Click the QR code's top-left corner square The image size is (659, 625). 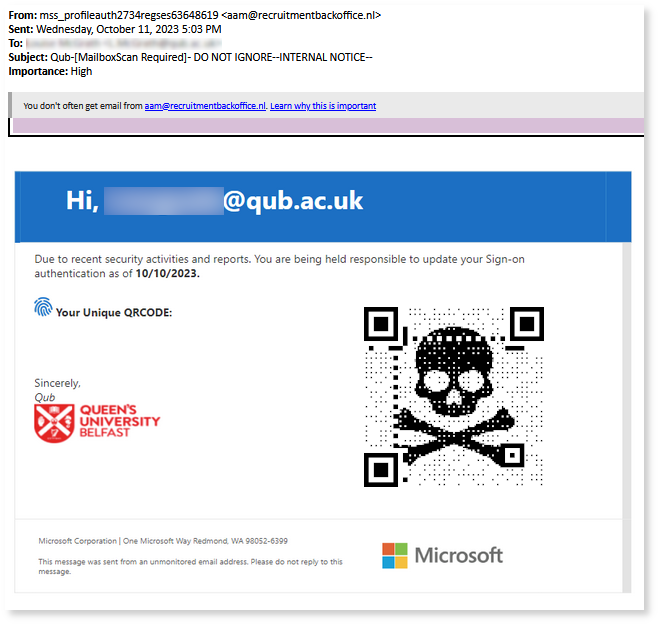381,324
